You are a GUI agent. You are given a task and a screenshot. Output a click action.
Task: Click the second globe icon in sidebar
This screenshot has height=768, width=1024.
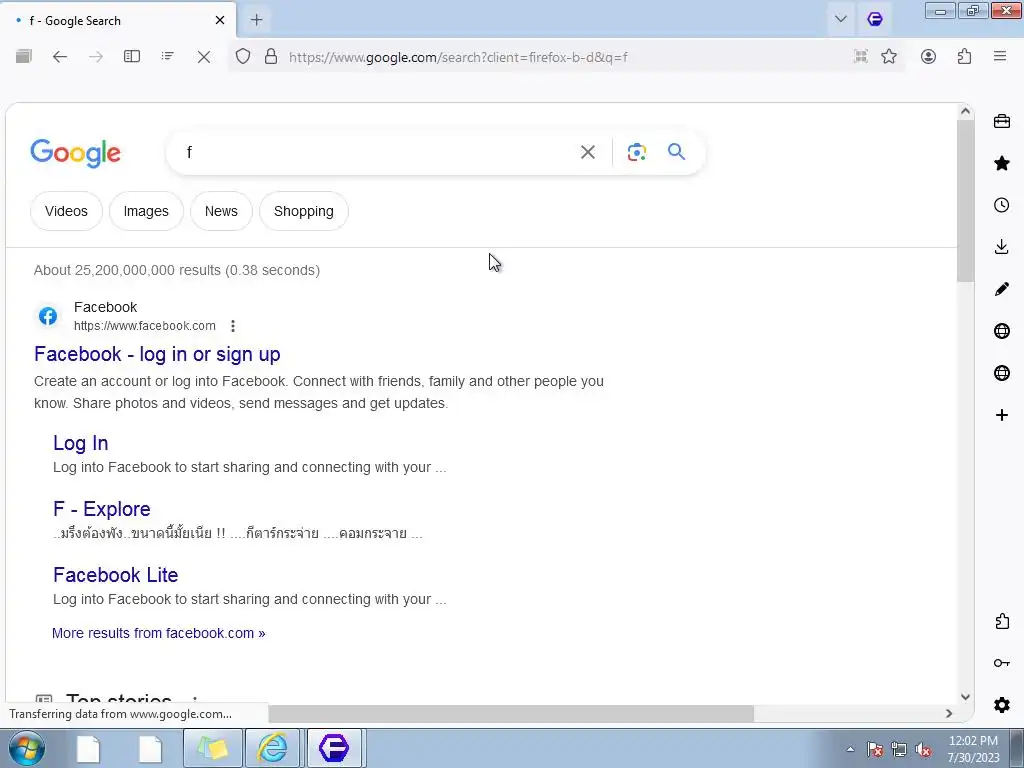[1002, 373]
